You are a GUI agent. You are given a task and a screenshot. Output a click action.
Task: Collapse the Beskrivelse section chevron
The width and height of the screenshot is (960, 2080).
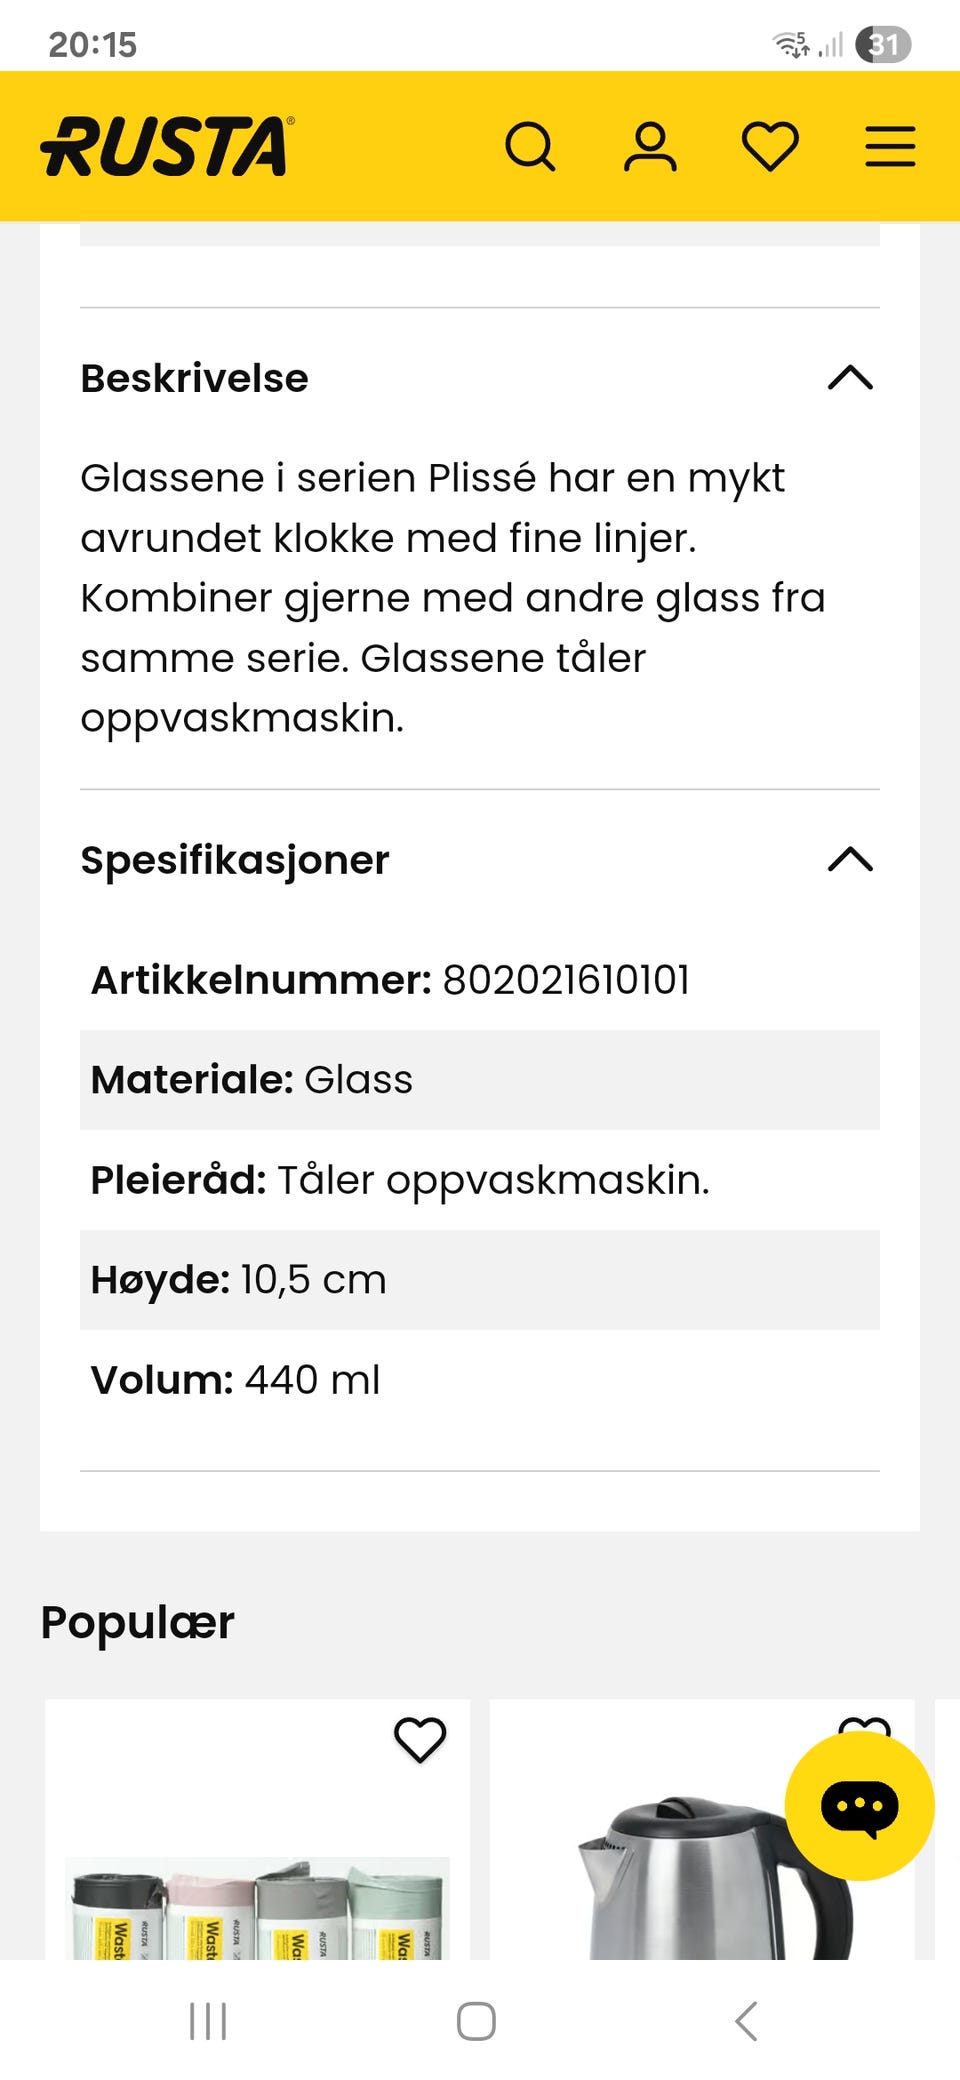[x=850, y=378]
